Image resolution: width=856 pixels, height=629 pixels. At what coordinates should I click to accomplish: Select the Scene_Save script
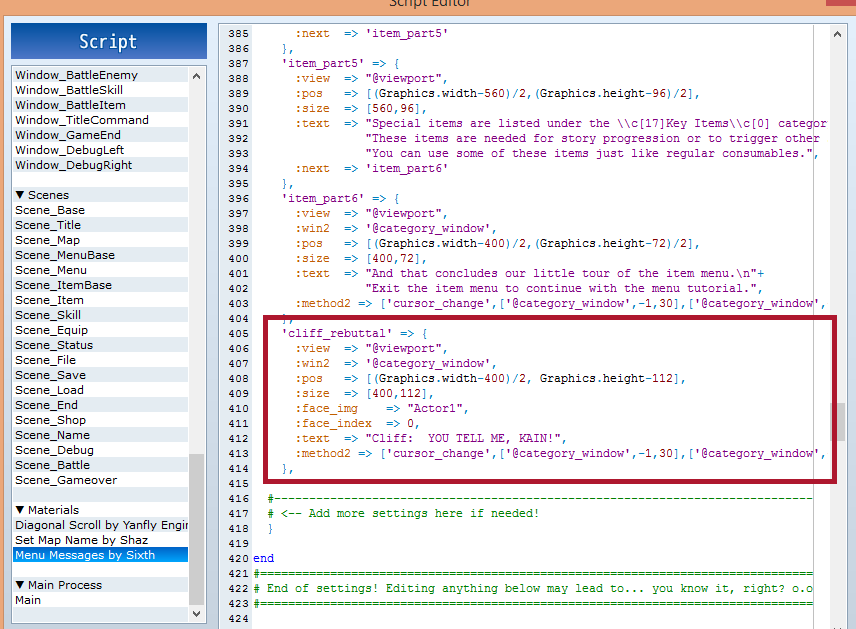click(x=100, y=375)
